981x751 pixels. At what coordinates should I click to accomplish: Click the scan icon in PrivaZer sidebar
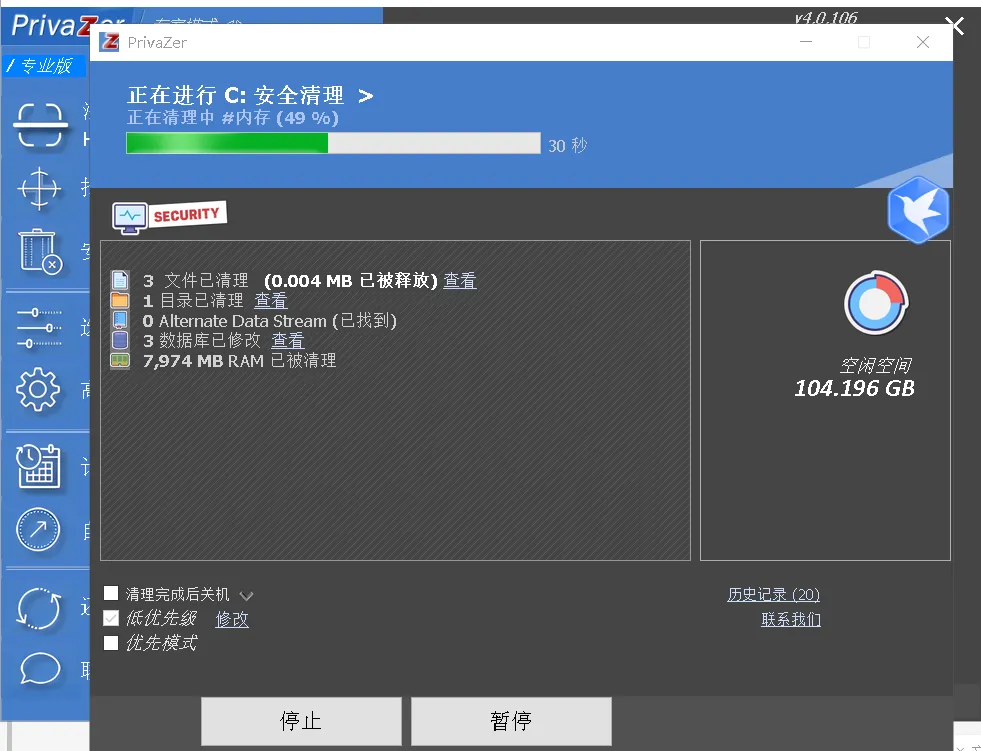40,125
